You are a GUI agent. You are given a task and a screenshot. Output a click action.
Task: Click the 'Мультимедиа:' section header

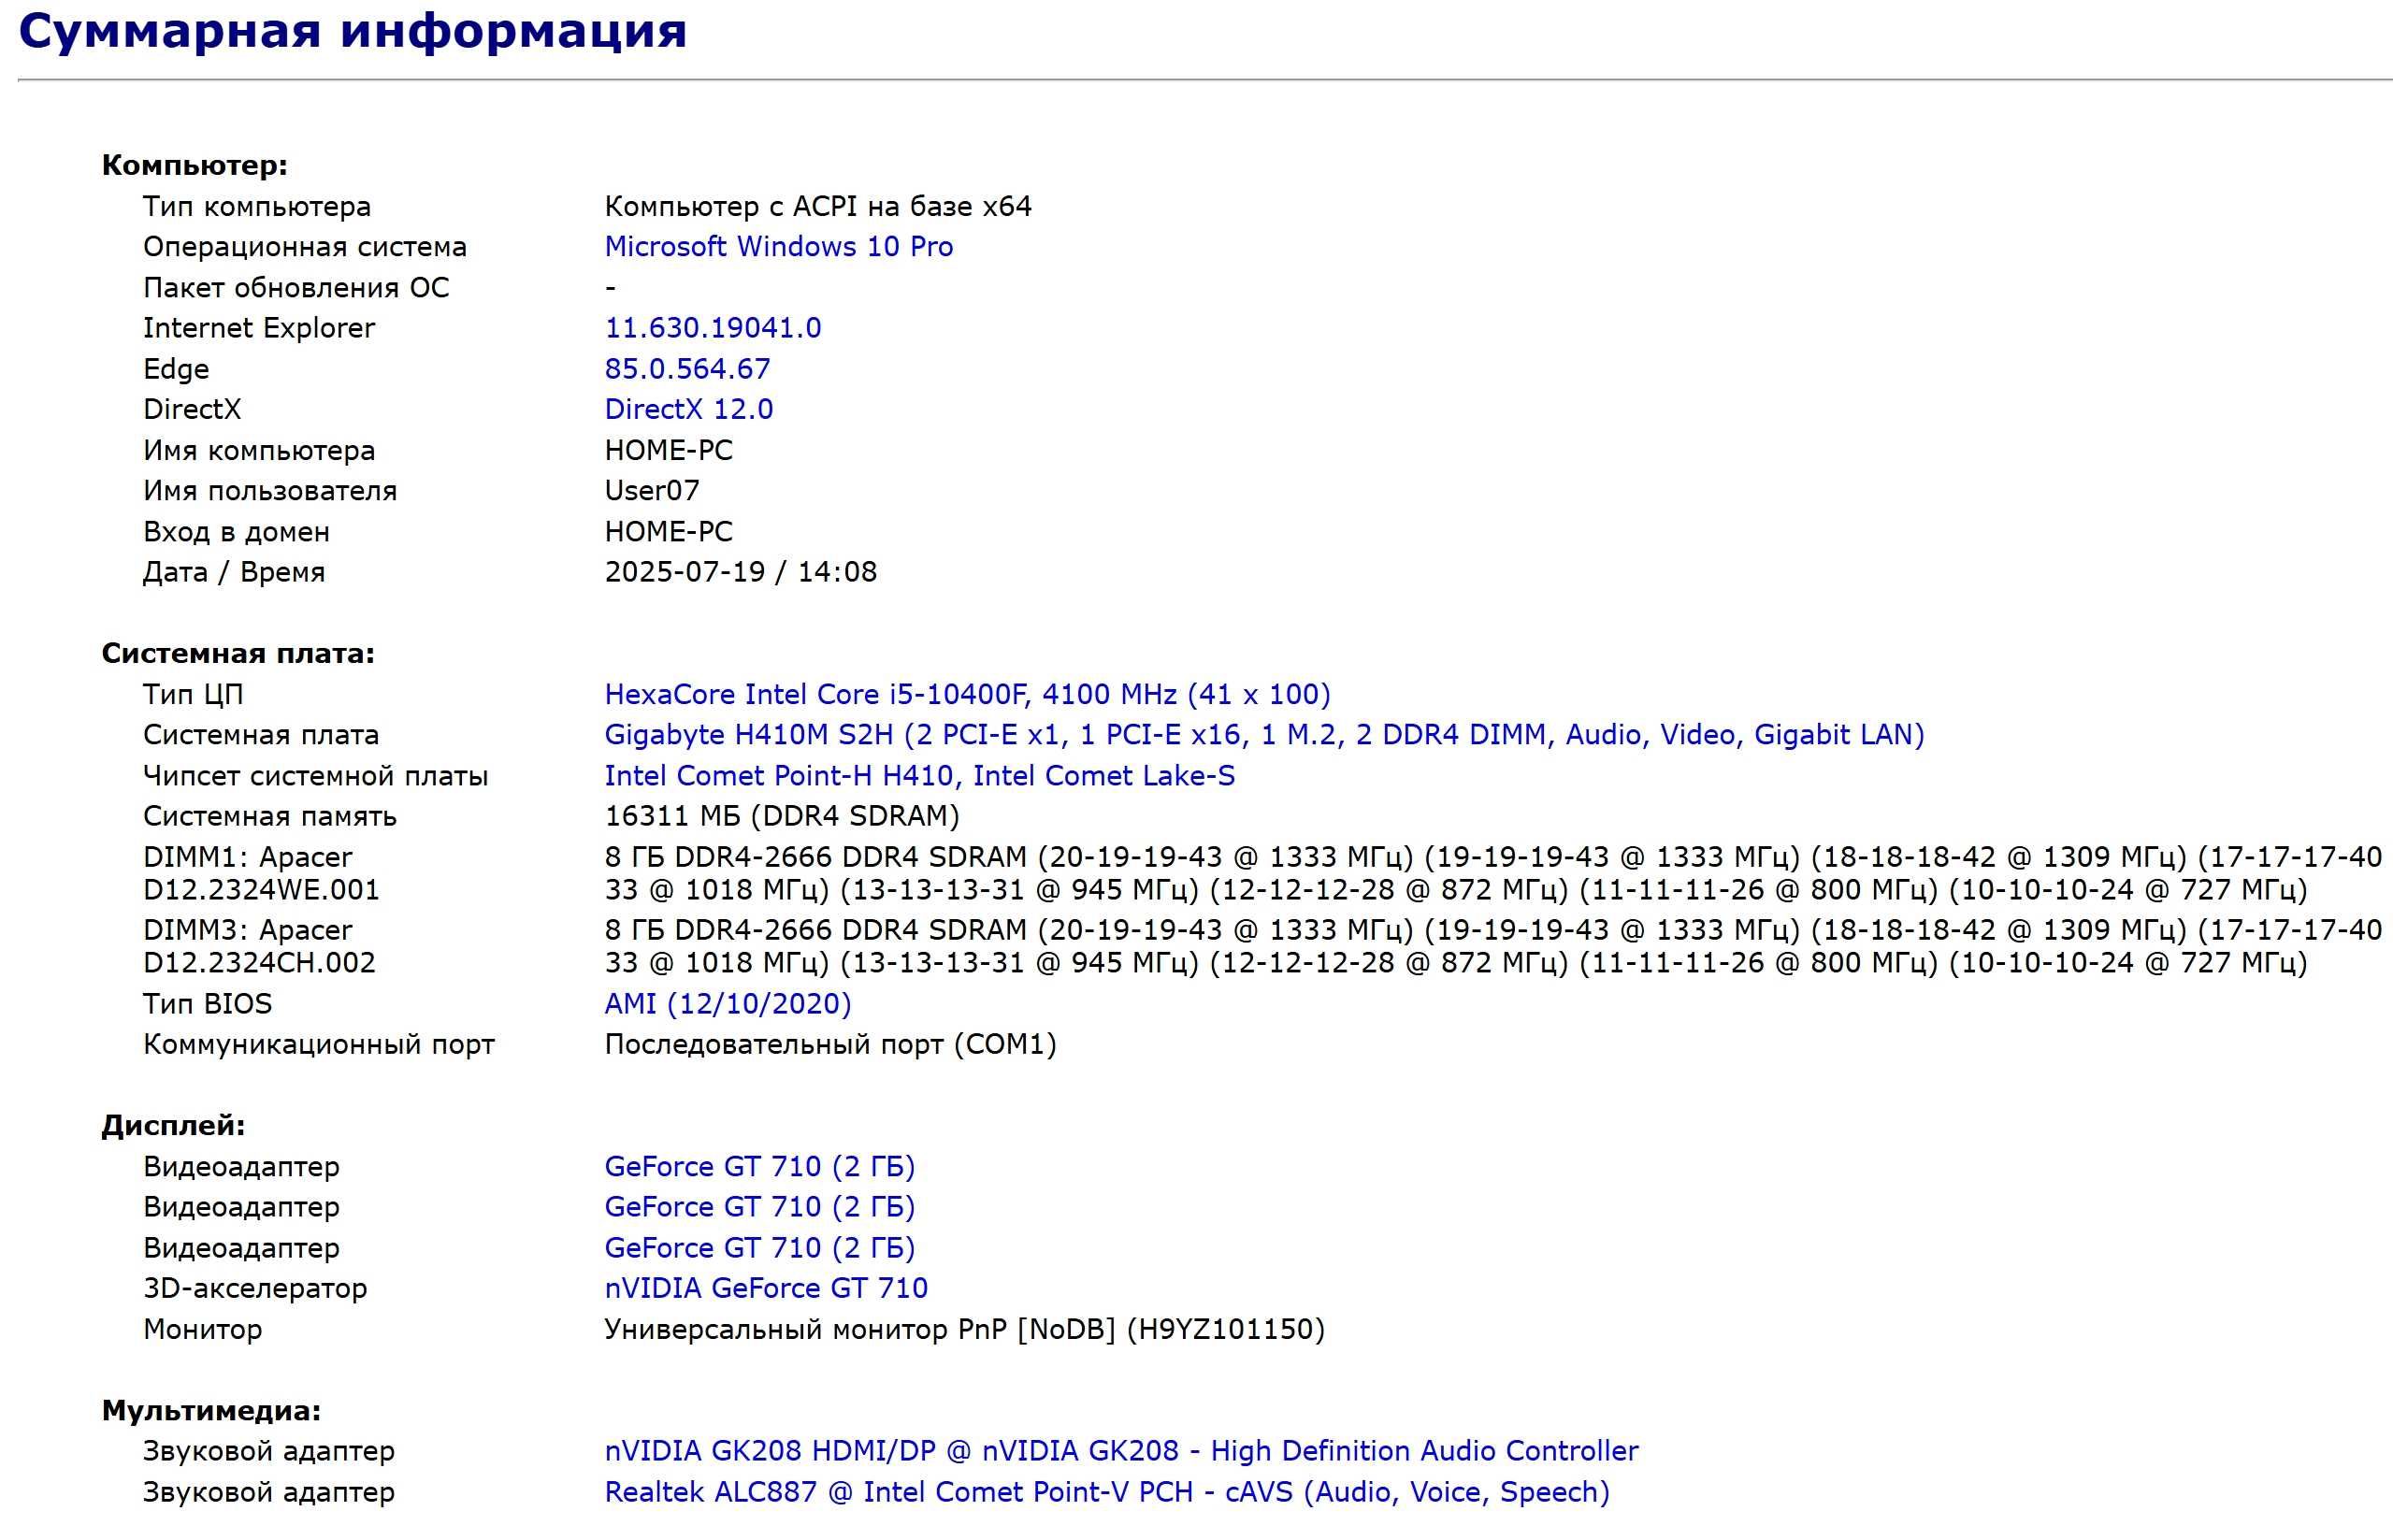point(212,1411)
